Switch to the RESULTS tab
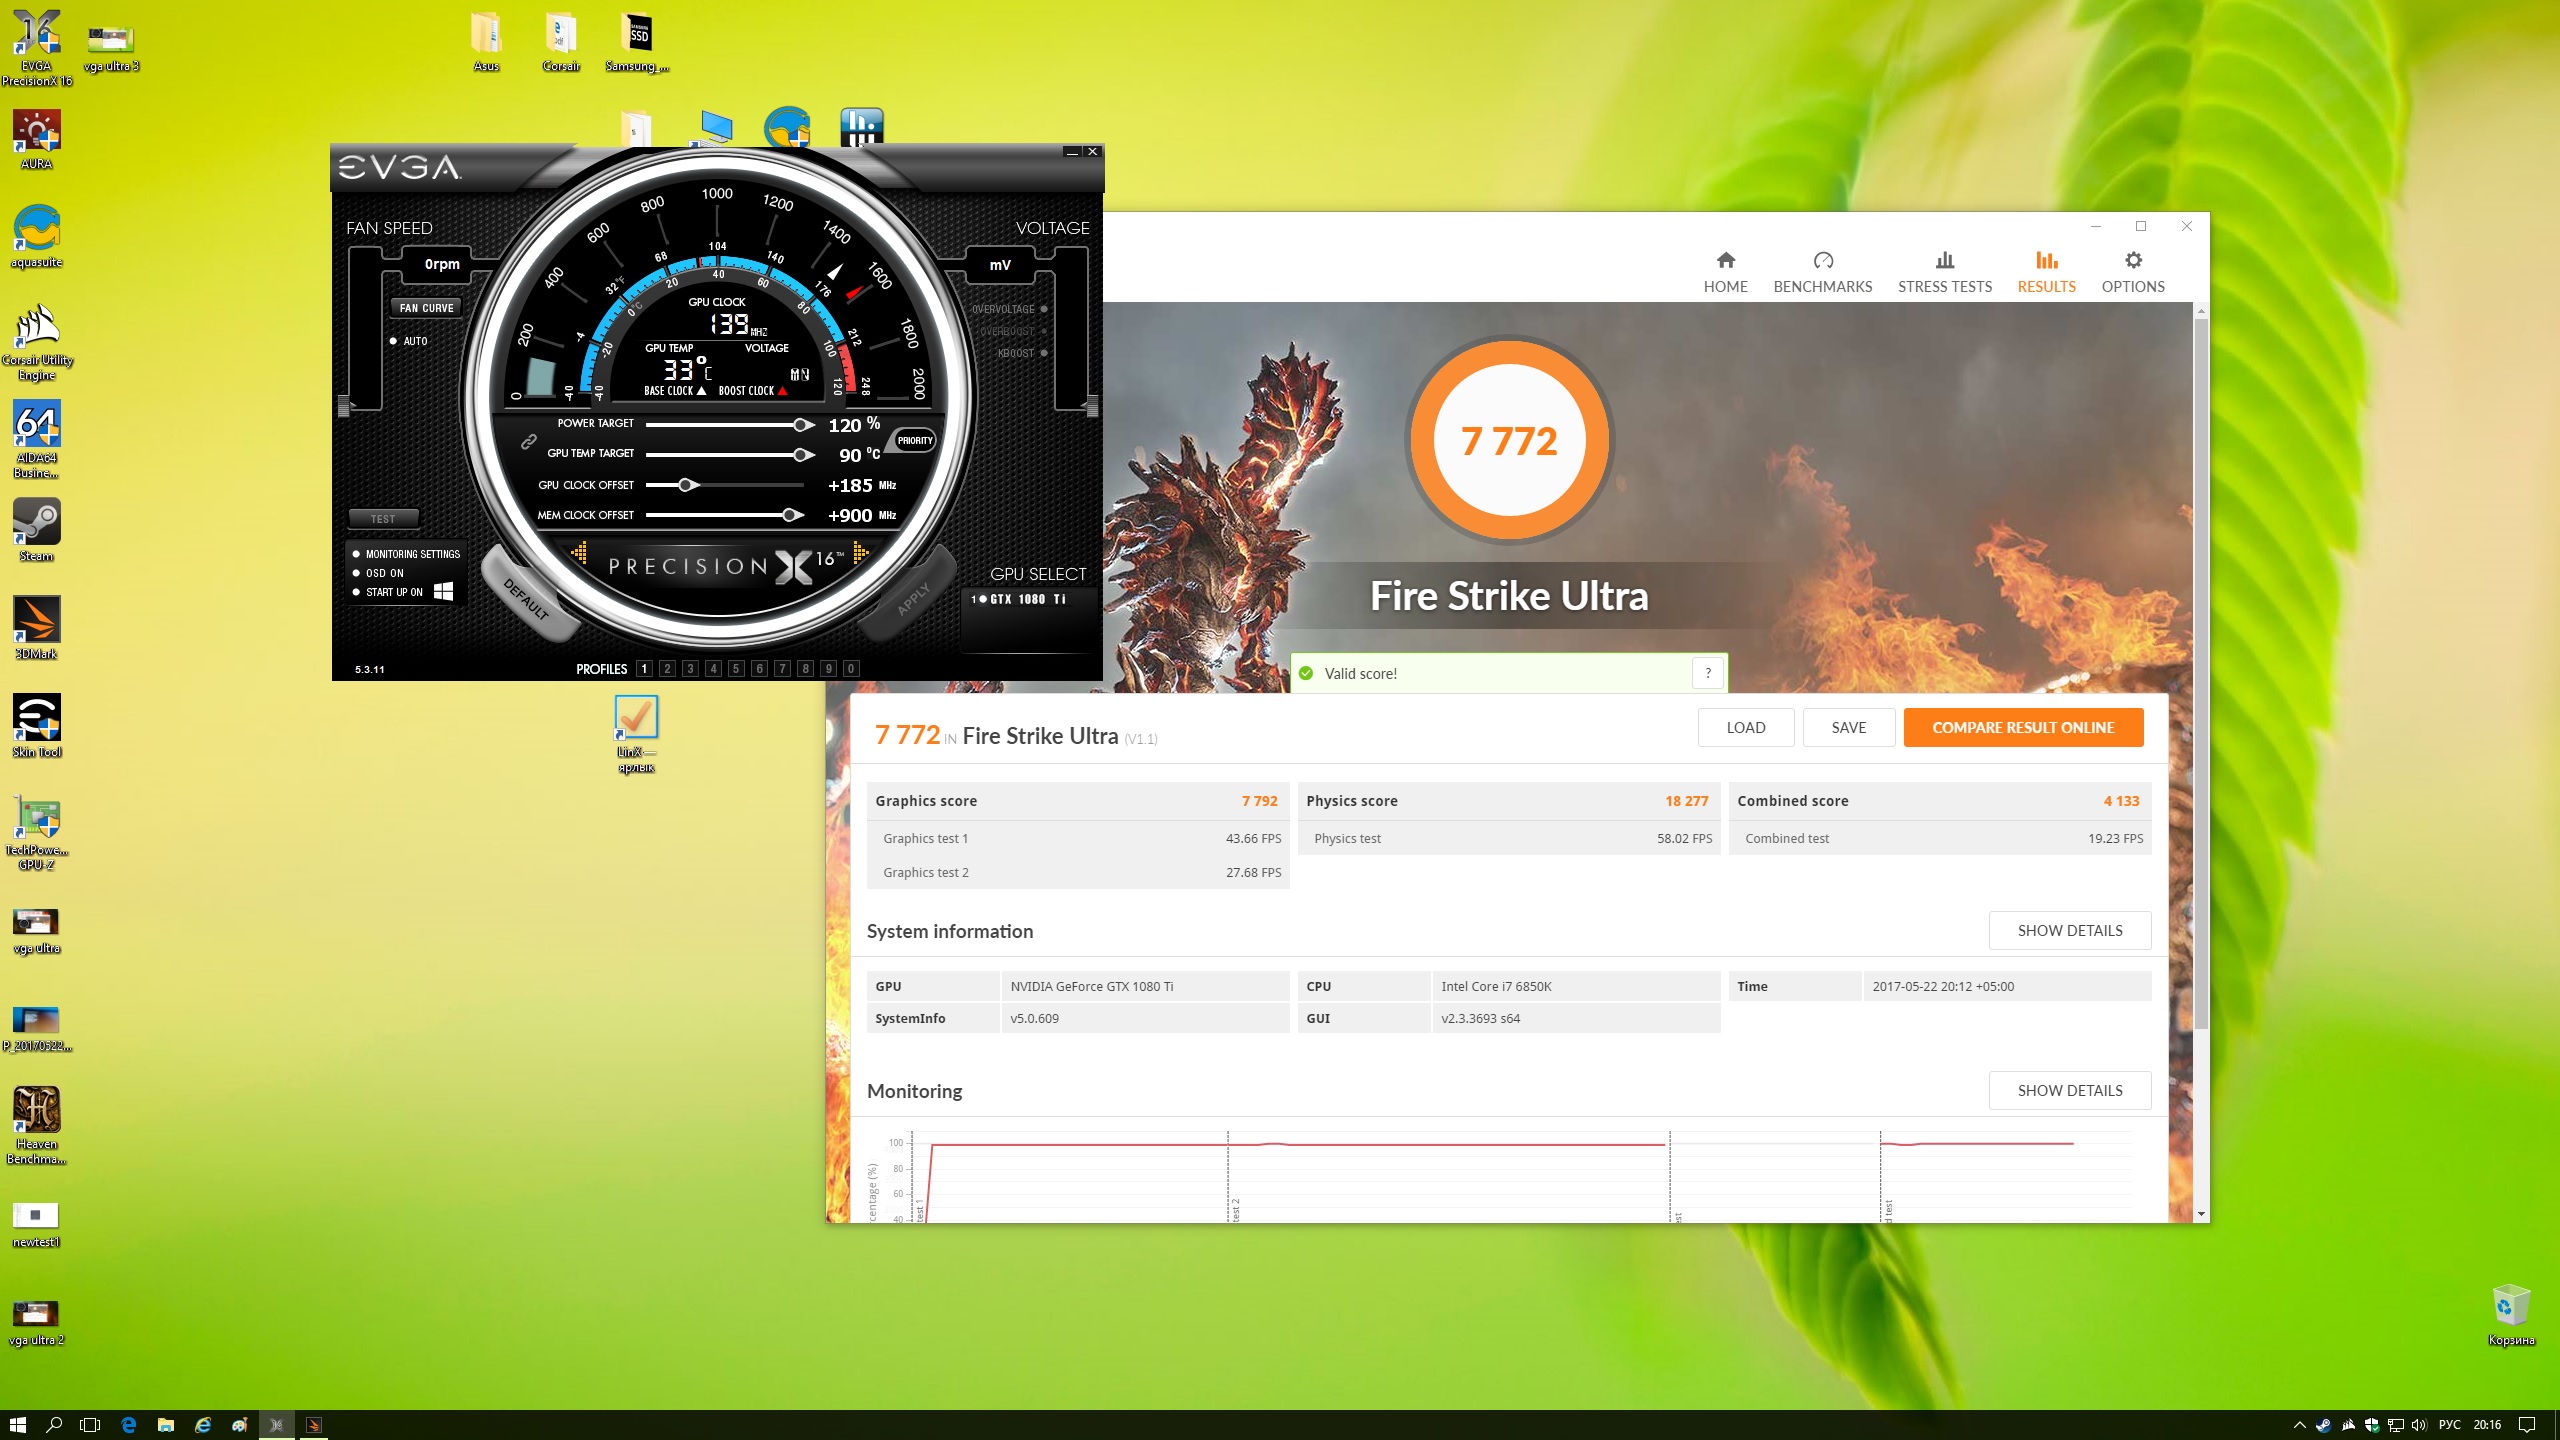Image resolution: width=2560 pixels, height=1440 pixels. pyautogui.click(x=2046, y=272)
